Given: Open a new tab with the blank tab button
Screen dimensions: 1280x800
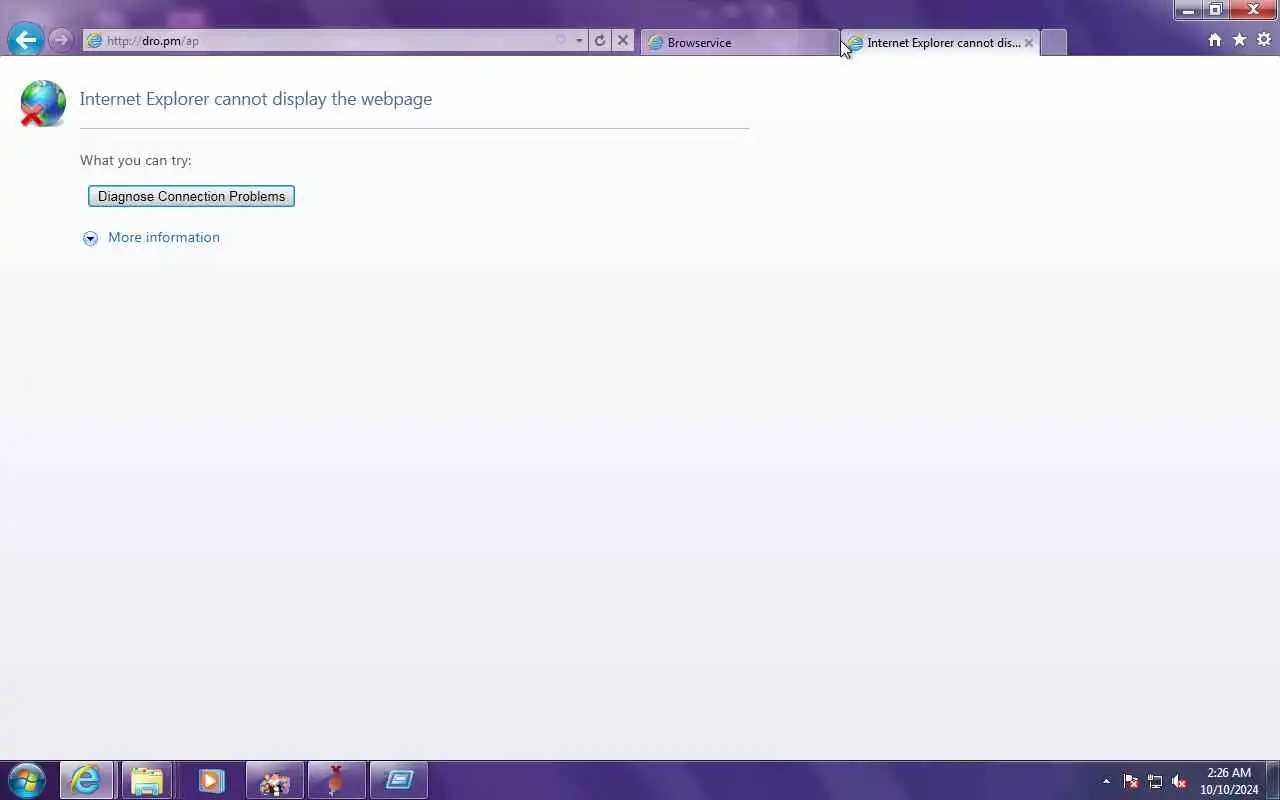Looking at the screenshot, I should click(1053, 43).
